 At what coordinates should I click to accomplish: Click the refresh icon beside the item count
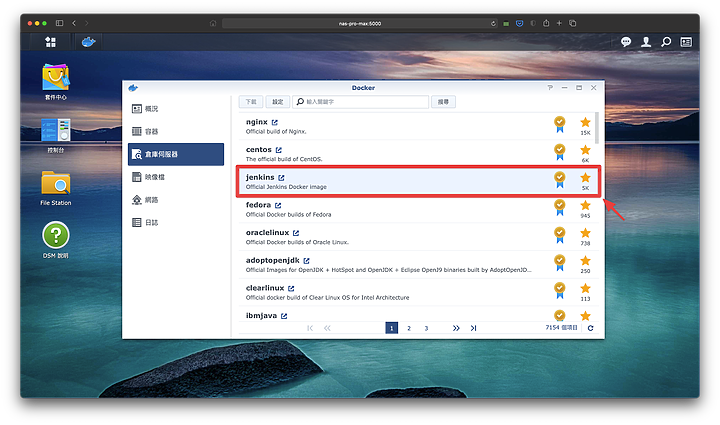point(591,328)
